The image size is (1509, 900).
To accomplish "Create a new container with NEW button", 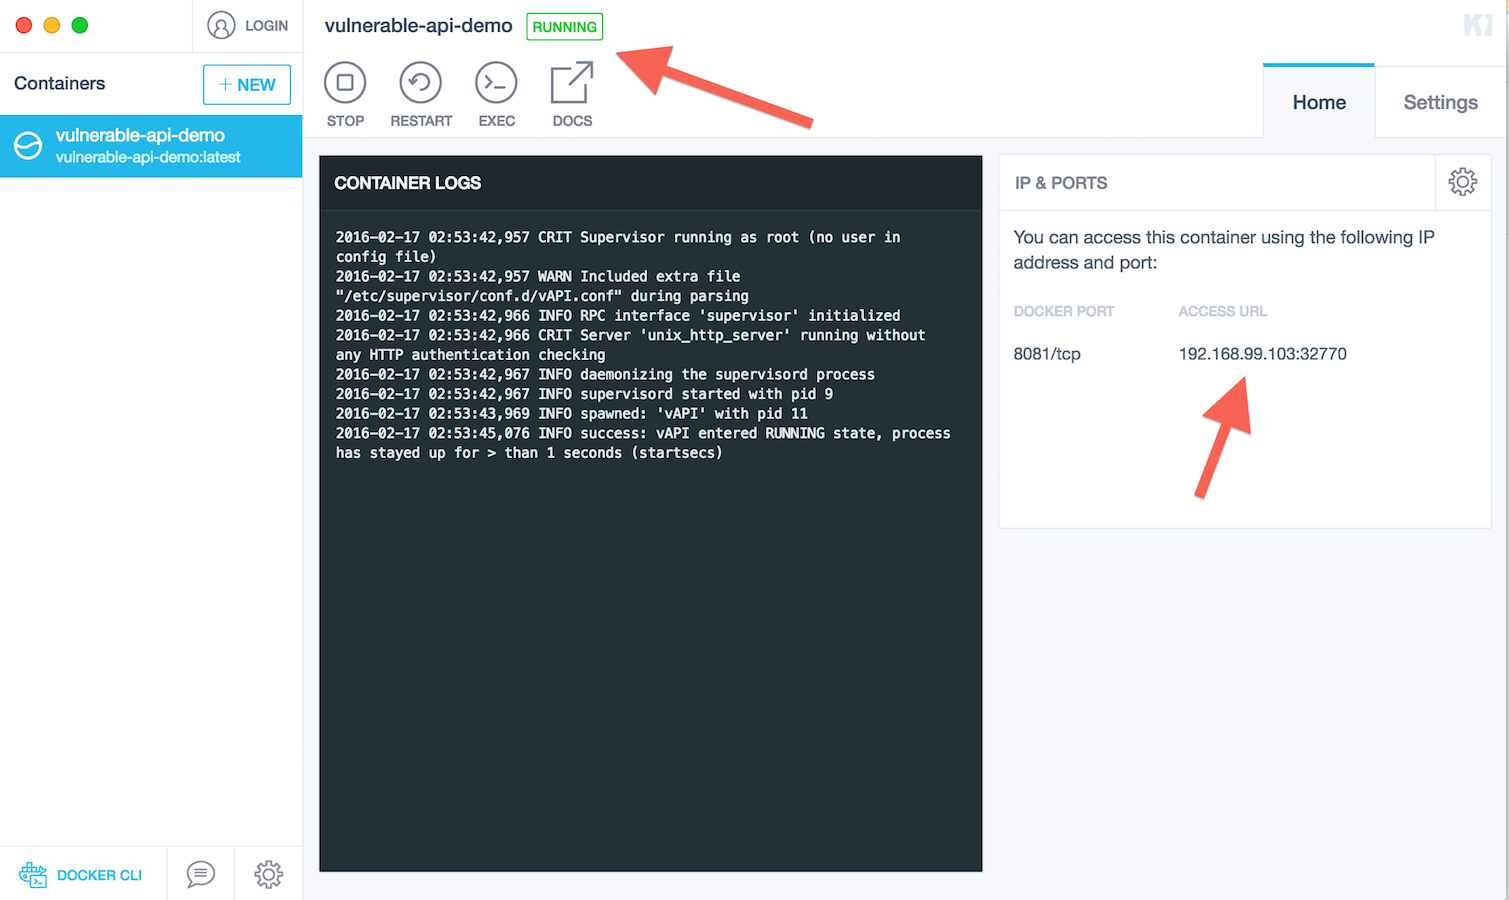I will click(x=247, y=85).
